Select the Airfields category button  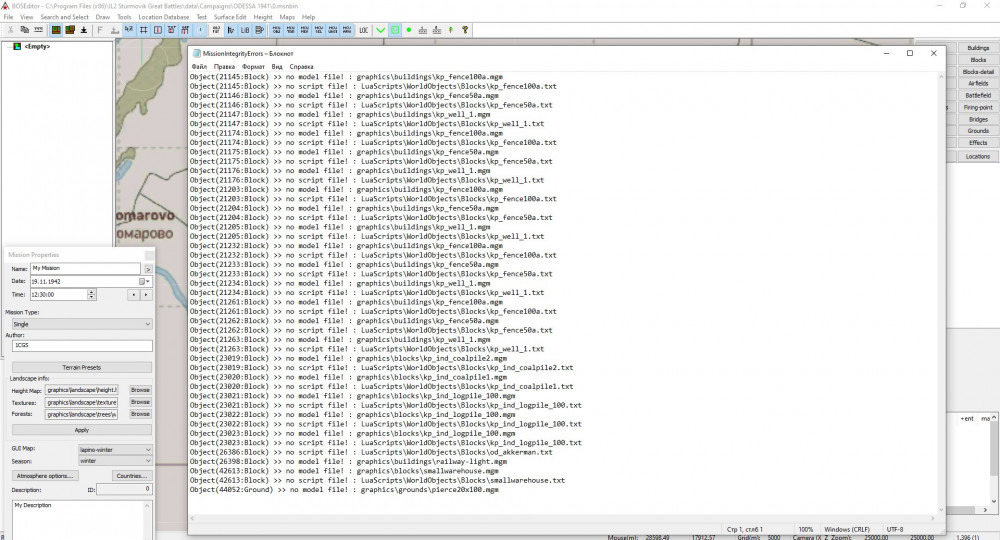pyautogui.click(x=978, y=84)
